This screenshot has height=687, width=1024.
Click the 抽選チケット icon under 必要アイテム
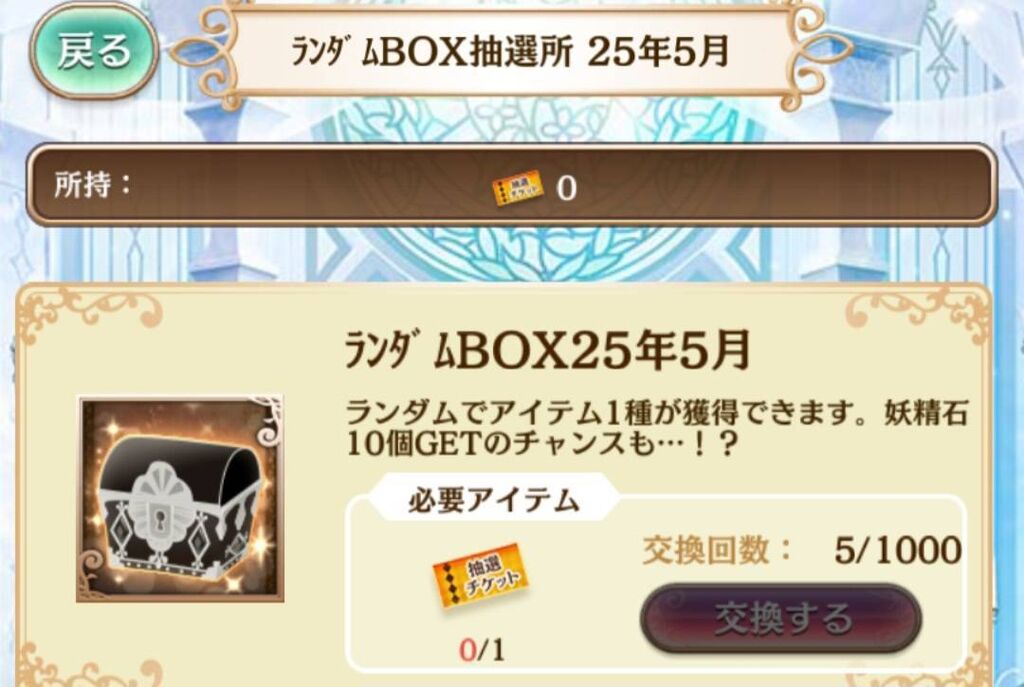[x=481, y=575]
